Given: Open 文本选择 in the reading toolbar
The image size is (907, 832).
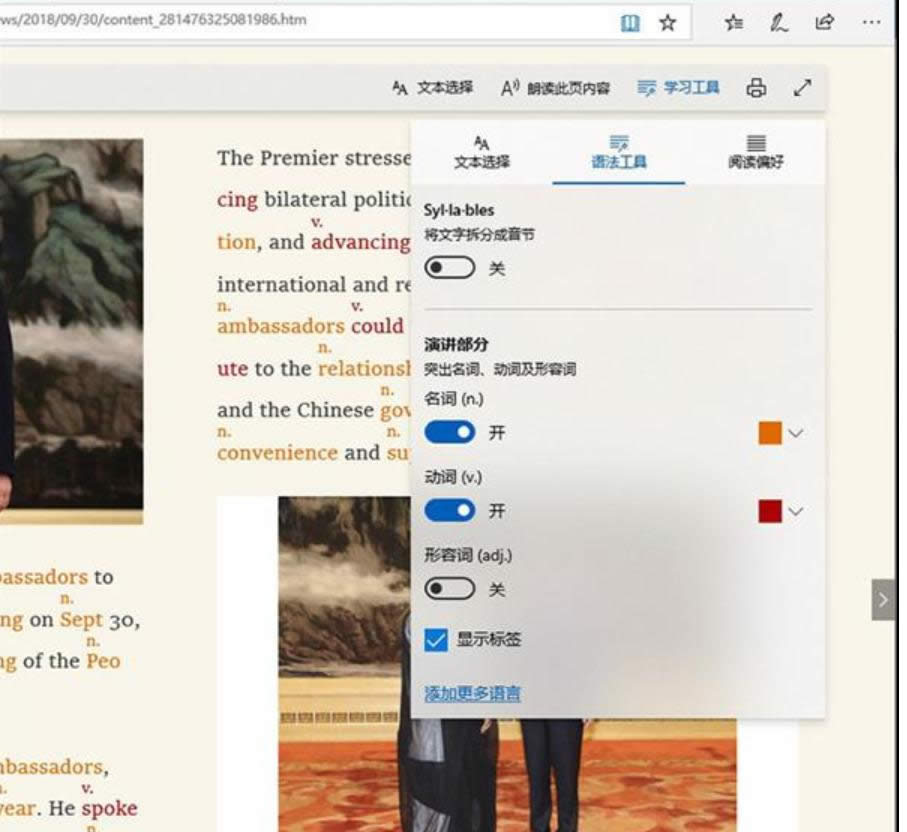Looking at the screenshot, I should point(433,88).
